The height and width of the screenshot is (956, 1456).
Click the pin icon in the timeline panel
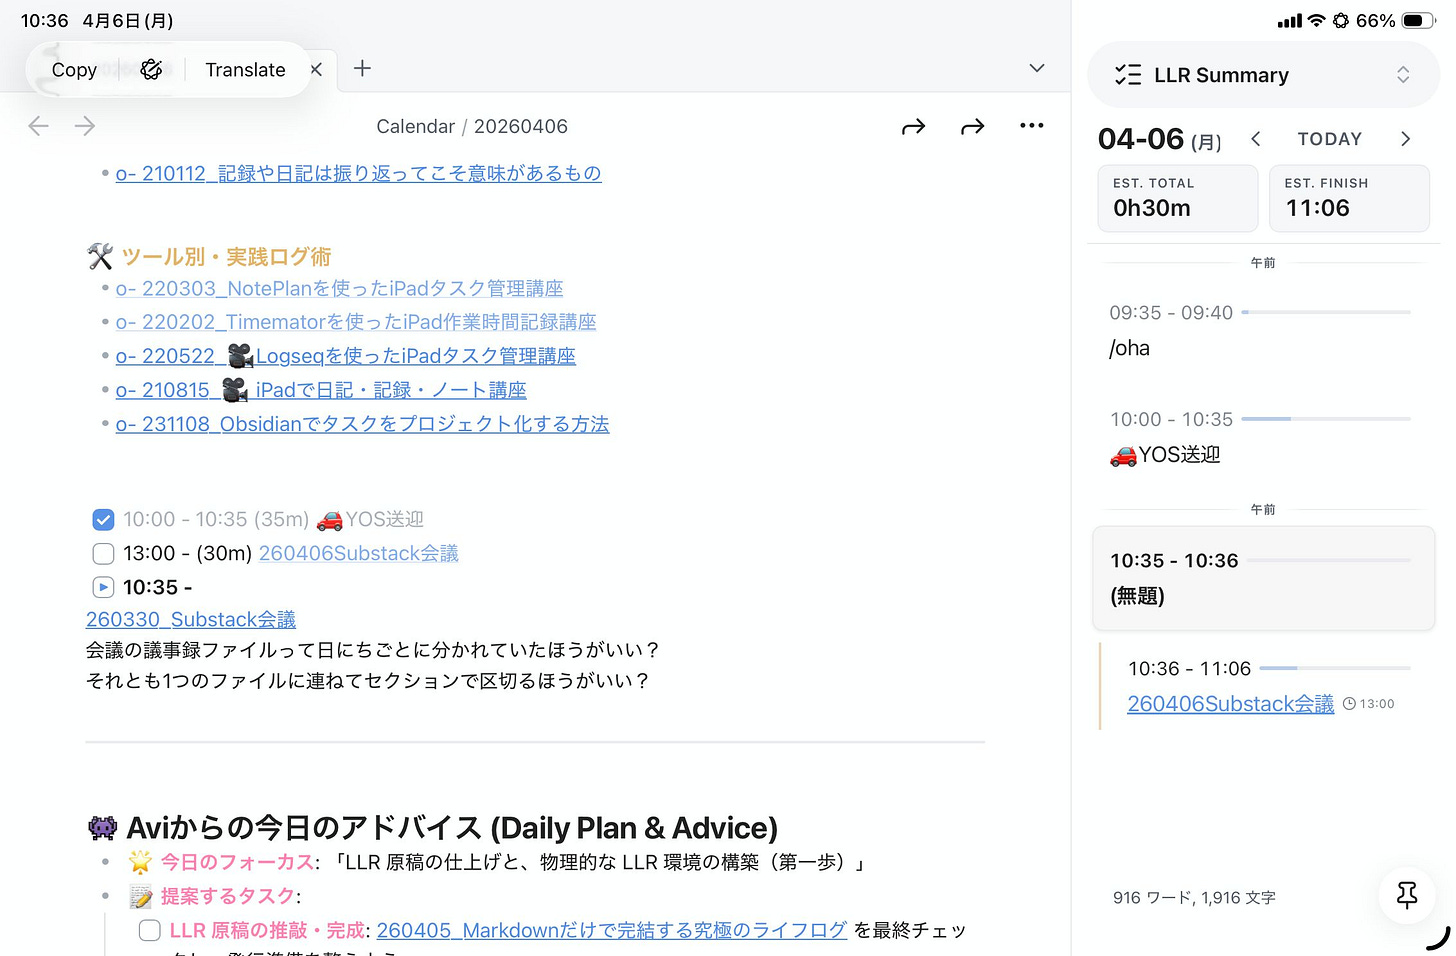click(1406, 896)
